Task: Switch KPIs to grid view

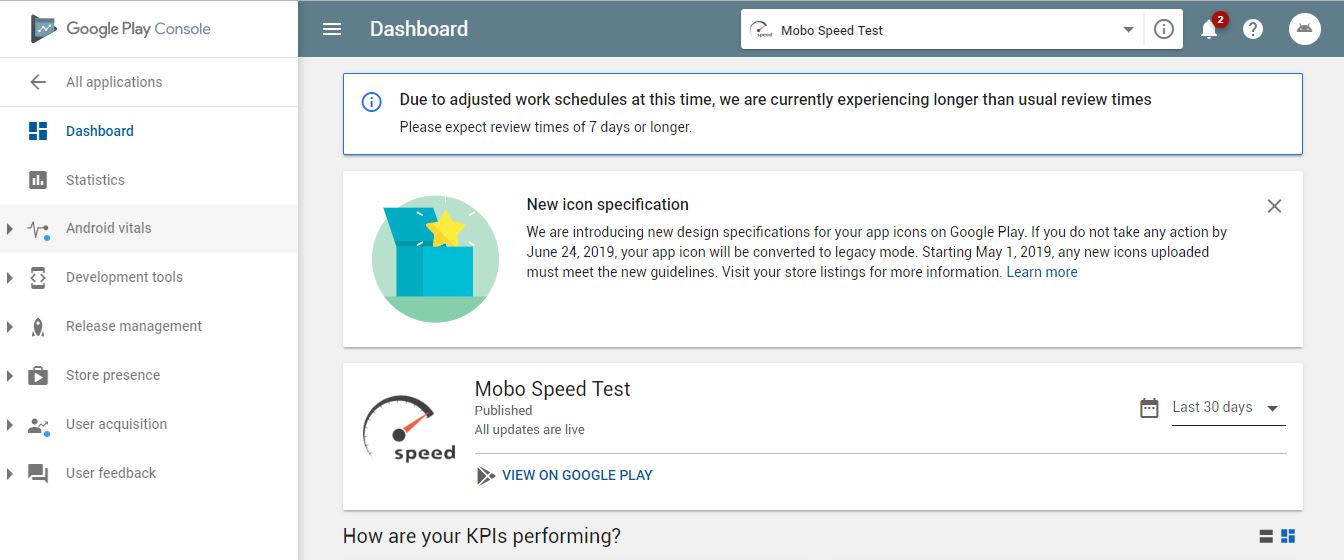Action: pos(1288,536)
